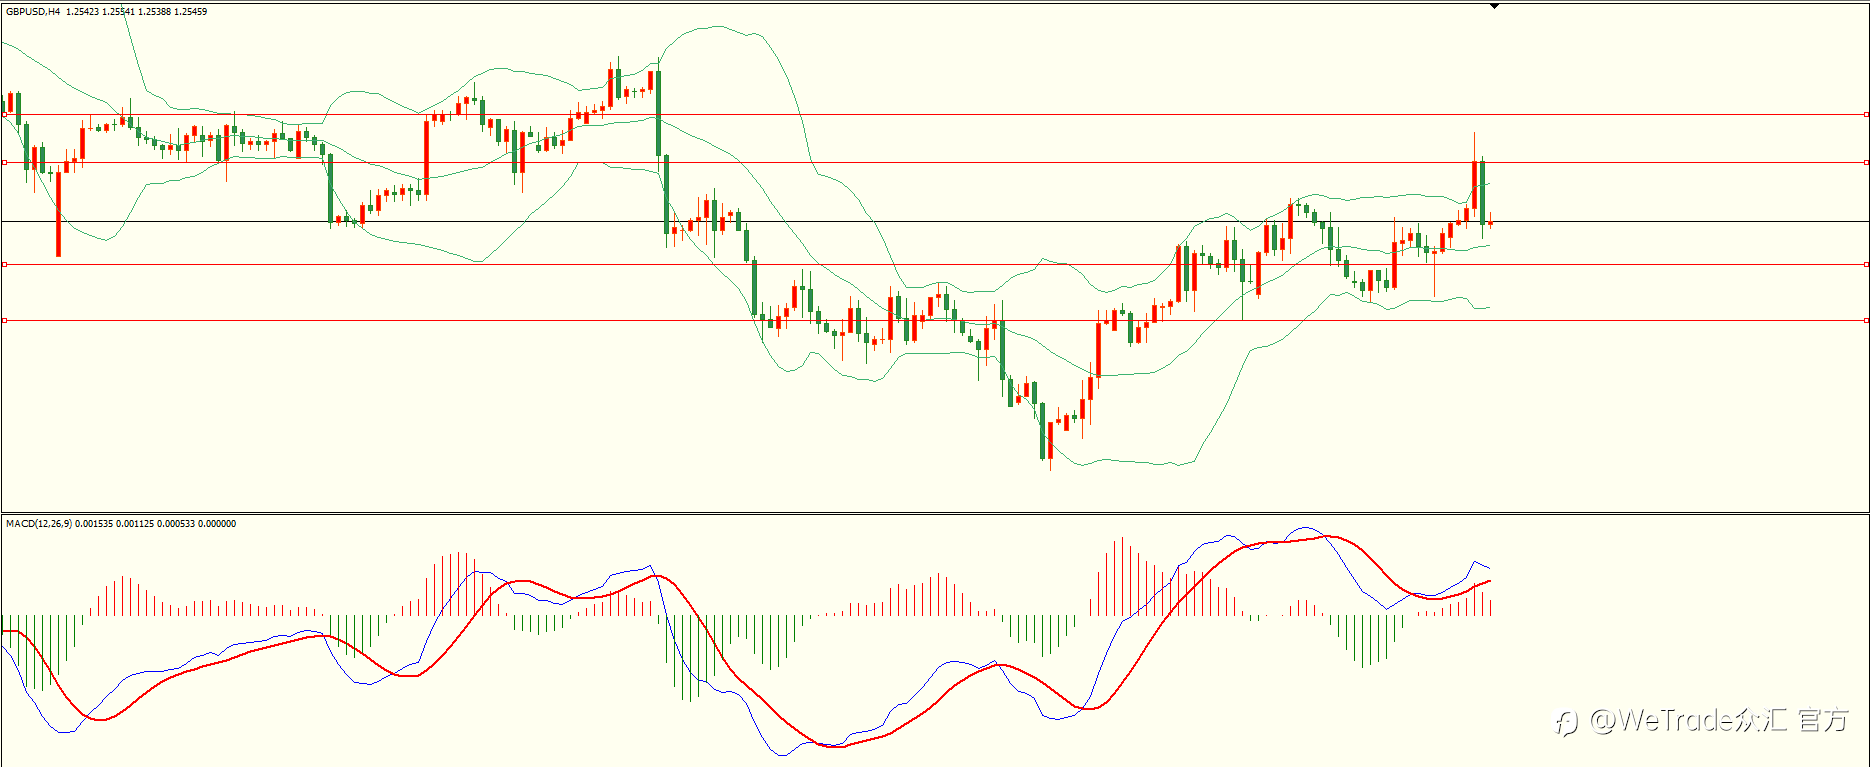Image resolution: width=1870 pixels, height=767 pixels.
Task: Select the topmost red line's left handle
Action: [4, 115]
